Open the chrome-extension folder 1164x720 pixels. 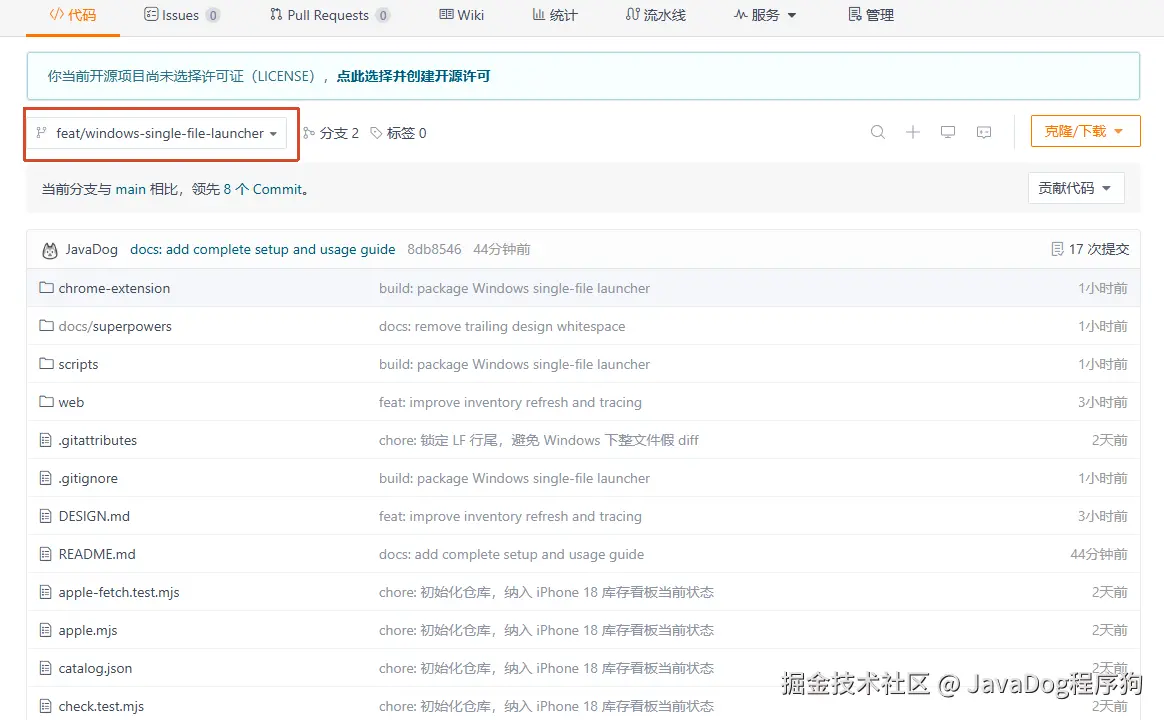(114, 288)
